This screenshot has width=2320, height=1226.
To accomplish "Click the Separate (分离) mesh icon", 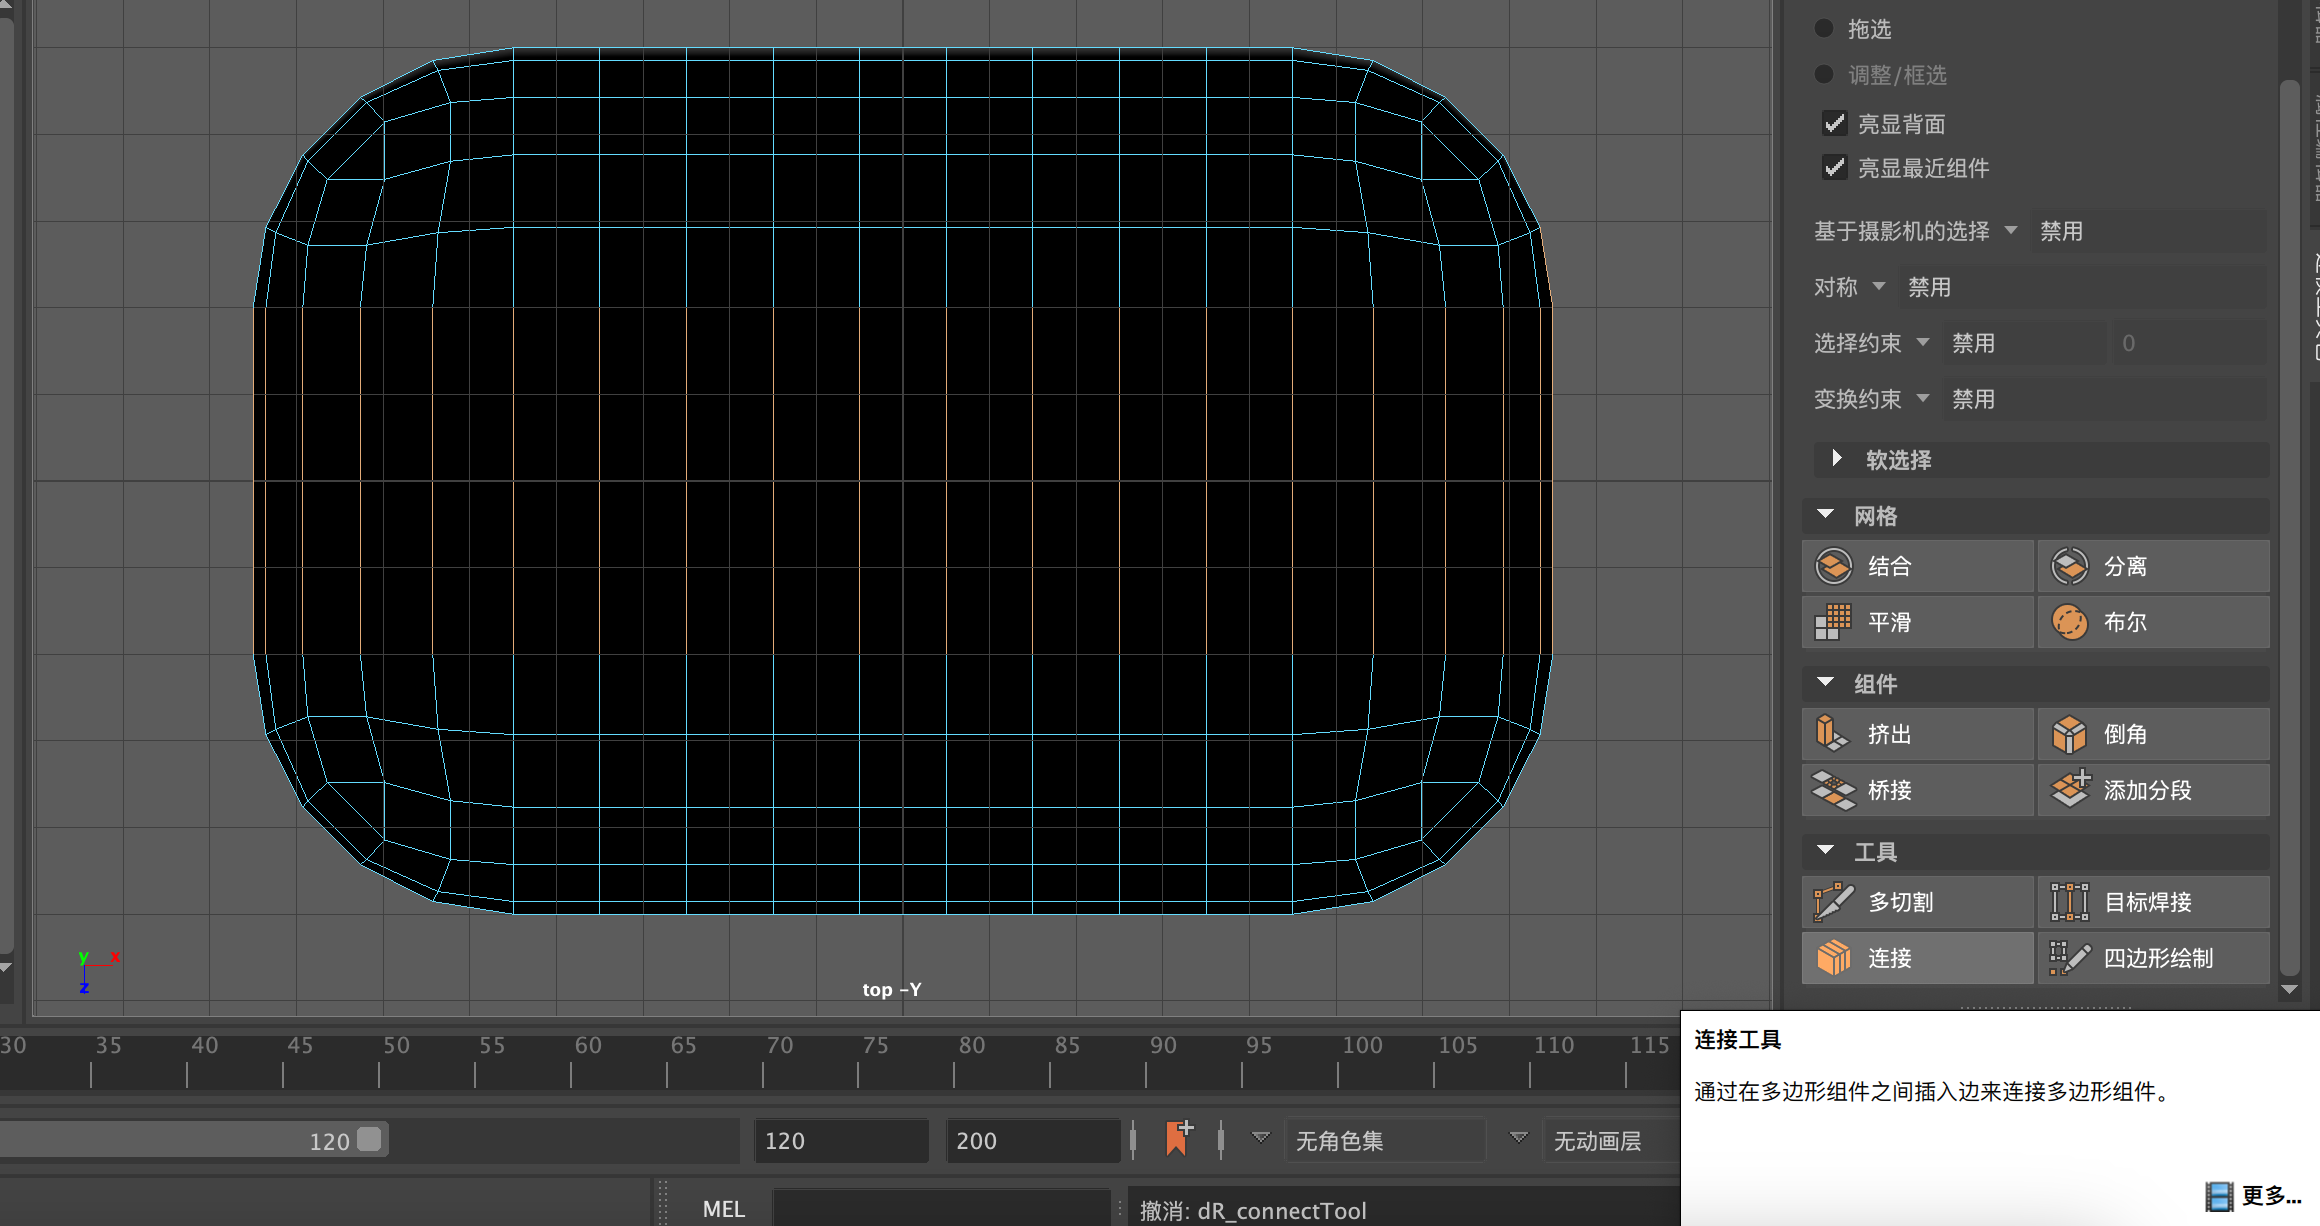I will click(2069, 566).
